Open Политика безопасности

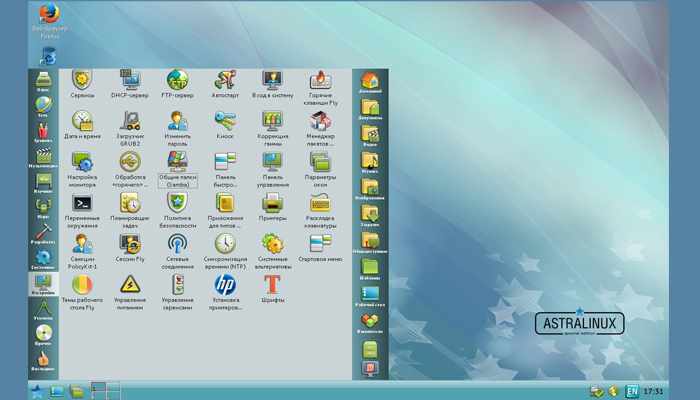click(177, 211)
